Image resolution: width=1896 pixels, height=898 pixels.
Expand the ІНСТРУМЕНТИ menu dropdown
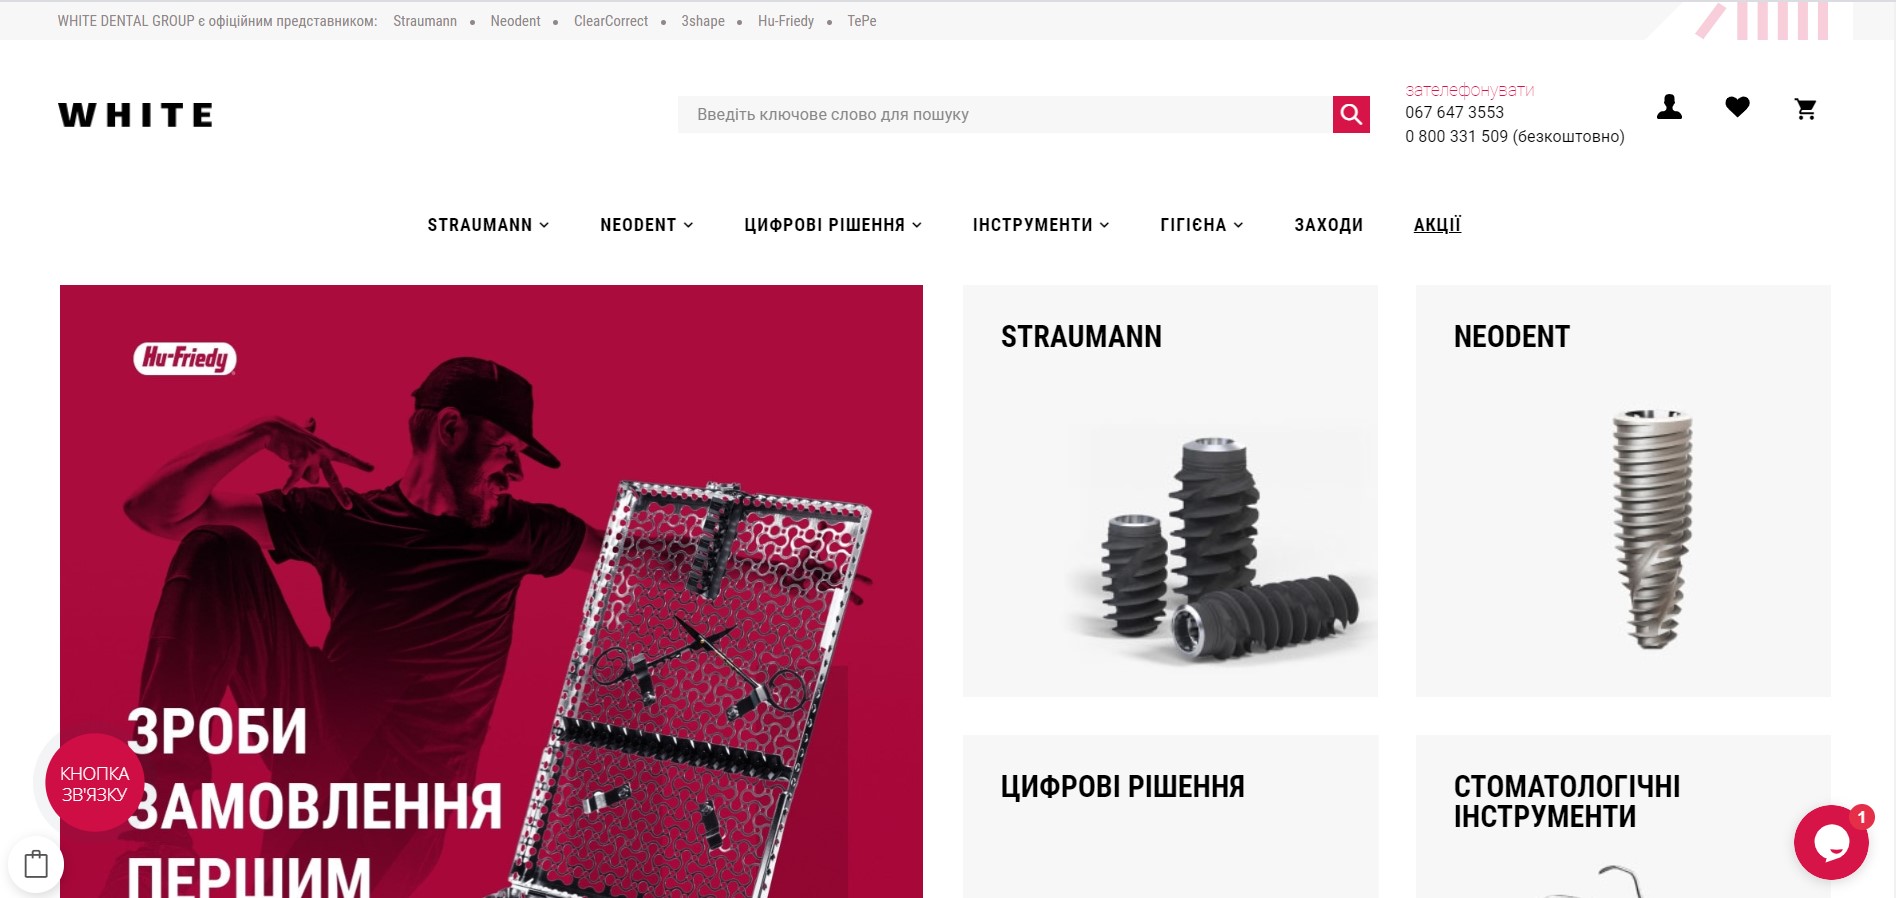tap(1041, 225)
